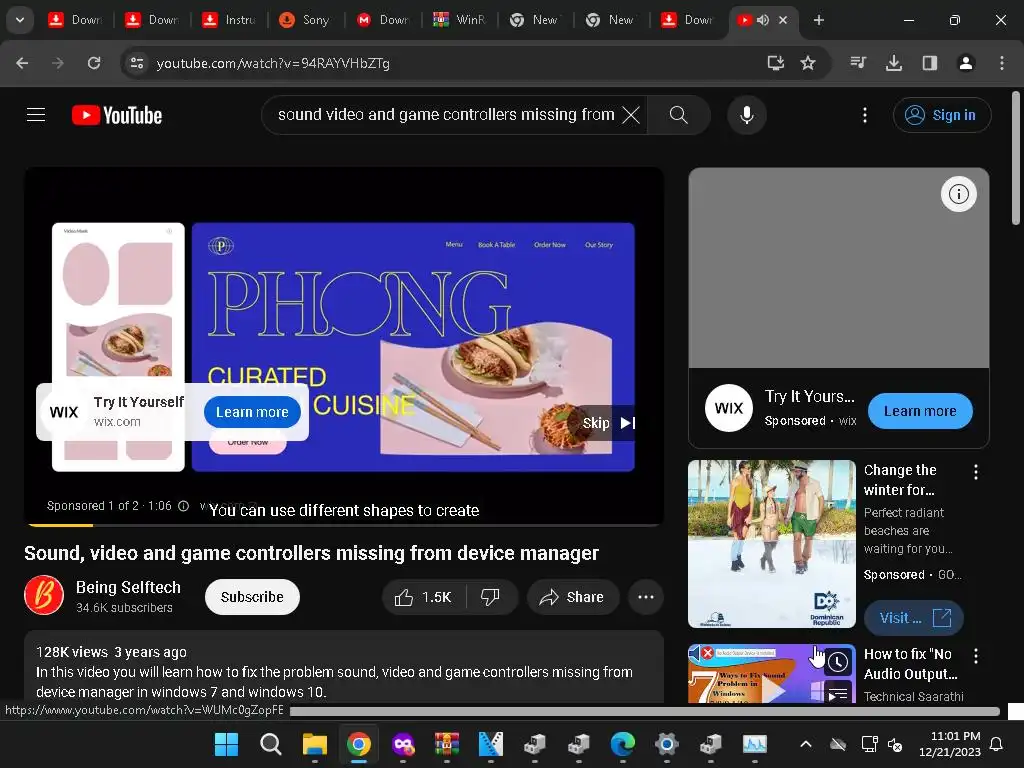
Task: Switch to the first New tab
Action: (536, 20)
